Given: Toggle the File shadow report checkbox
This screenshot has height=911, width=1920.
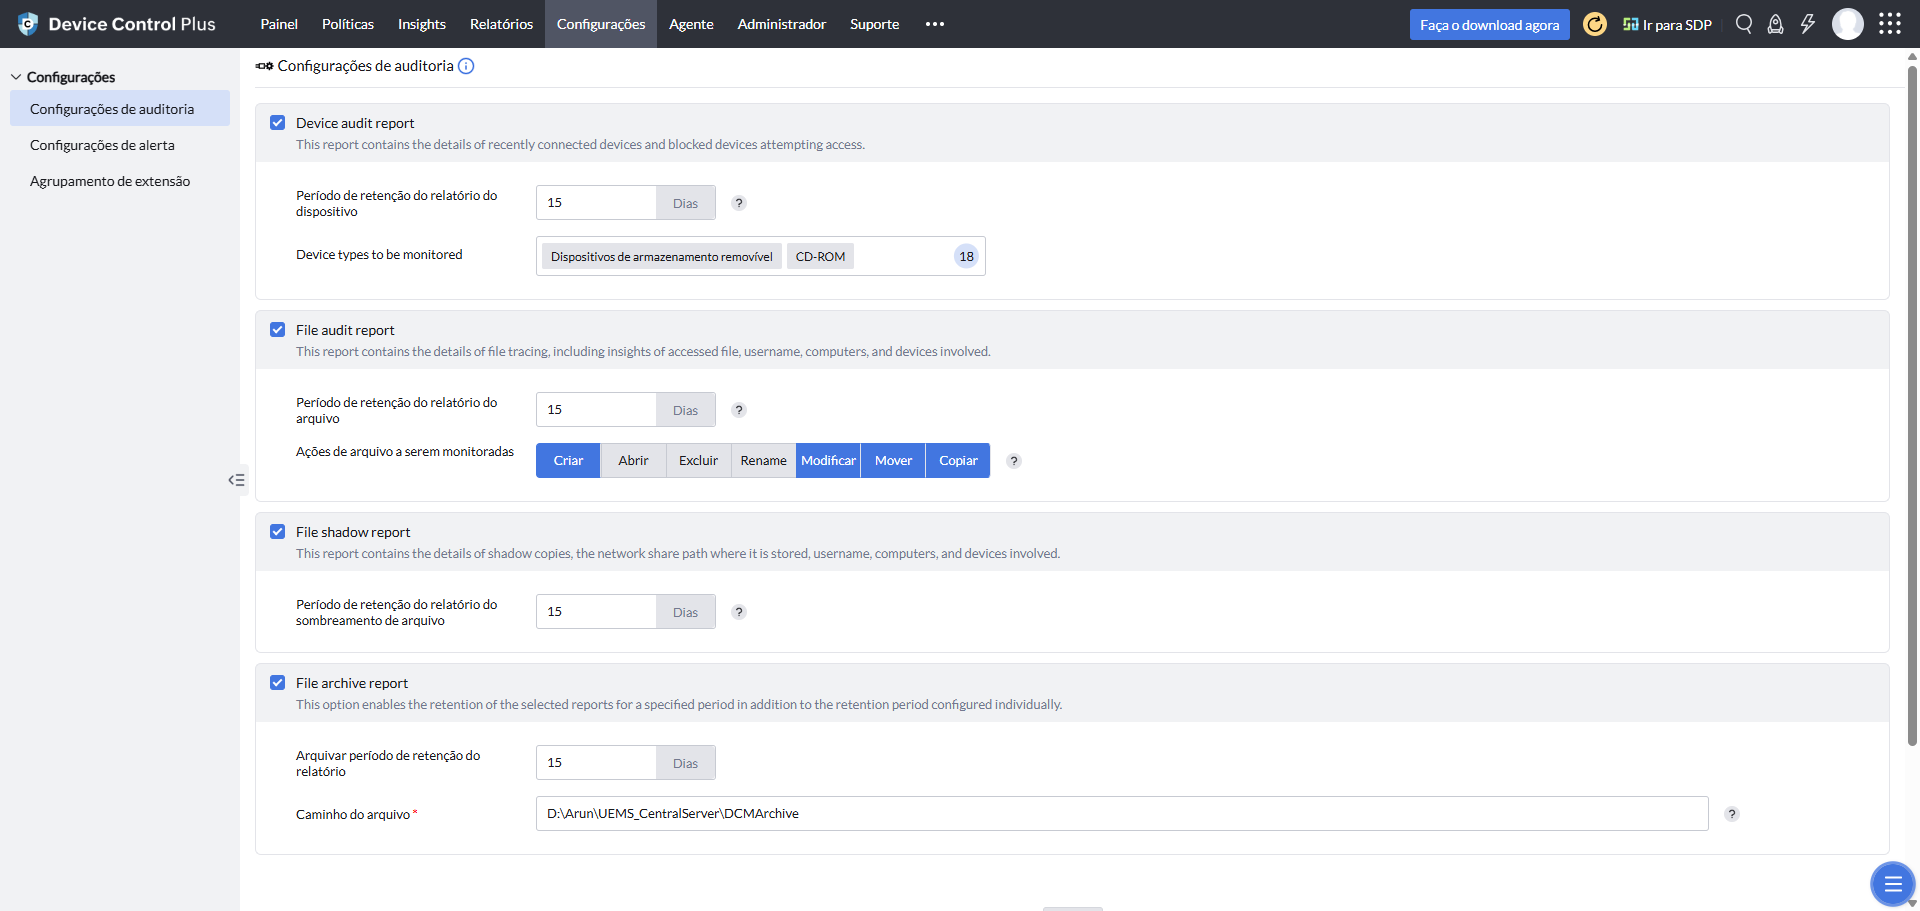Looking at the screenshot, I should [278, 532].
